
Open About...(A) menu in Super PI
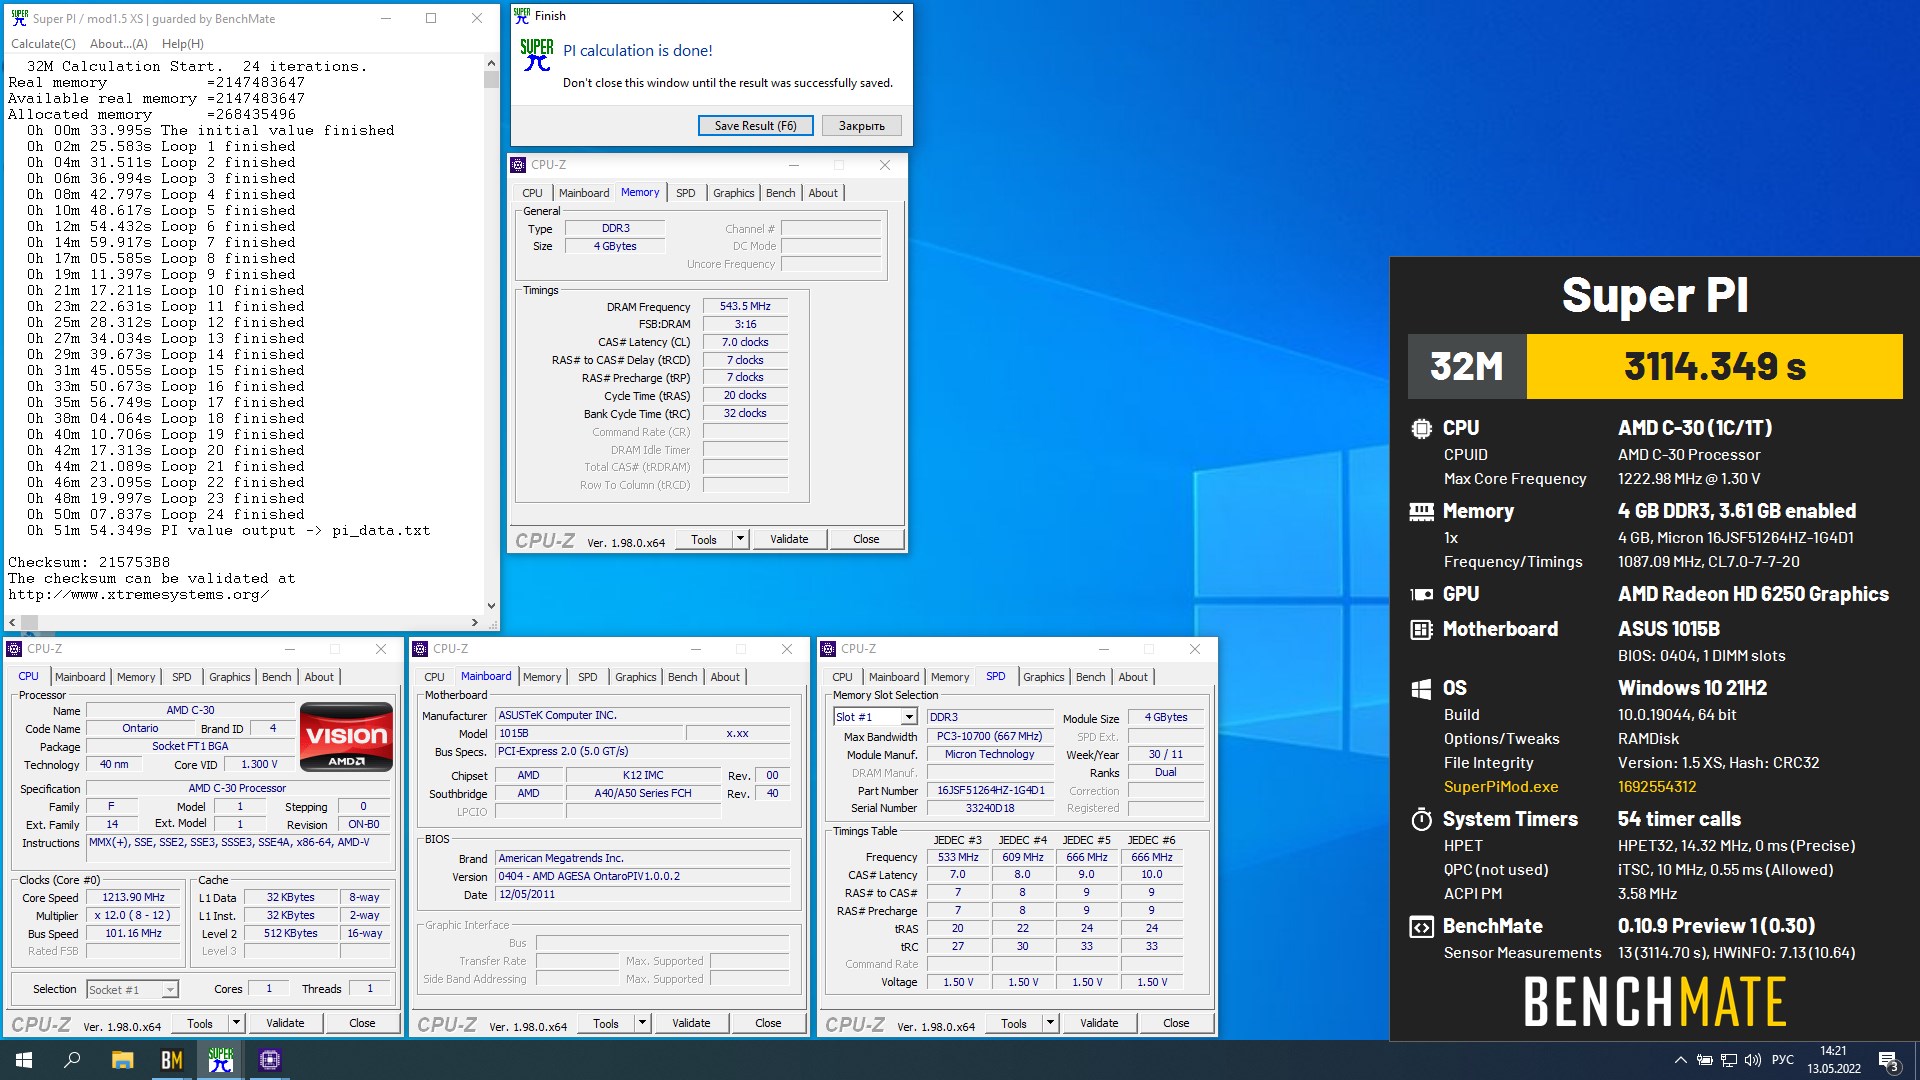coord(118,44)
